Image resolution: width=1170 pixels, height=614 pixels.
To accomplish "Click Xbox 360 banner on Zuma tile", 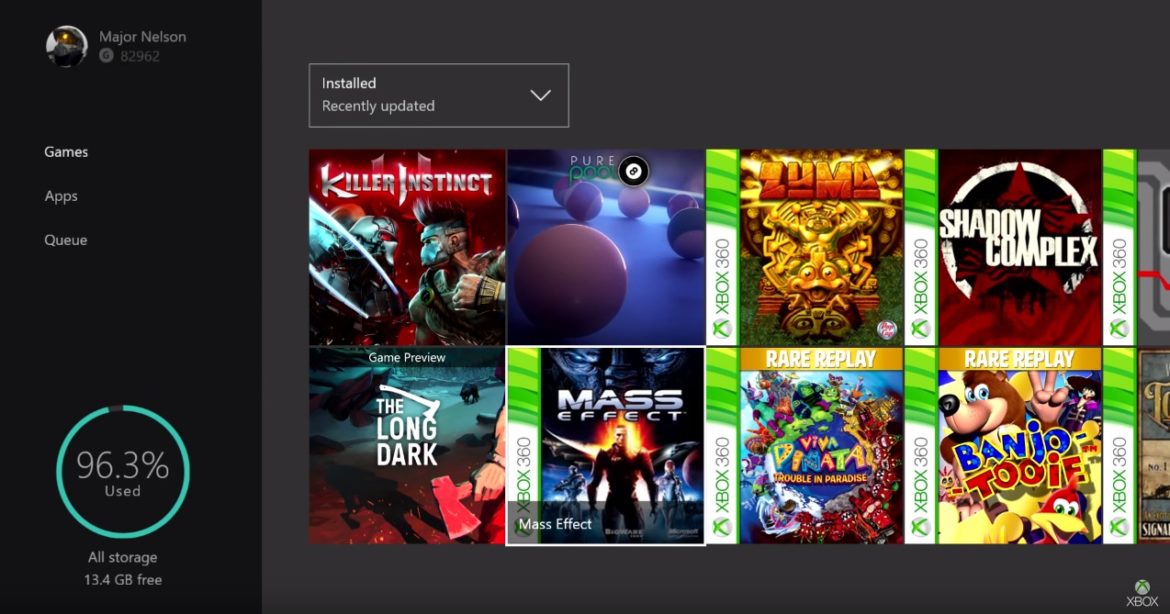I will (x=722, y=247).
